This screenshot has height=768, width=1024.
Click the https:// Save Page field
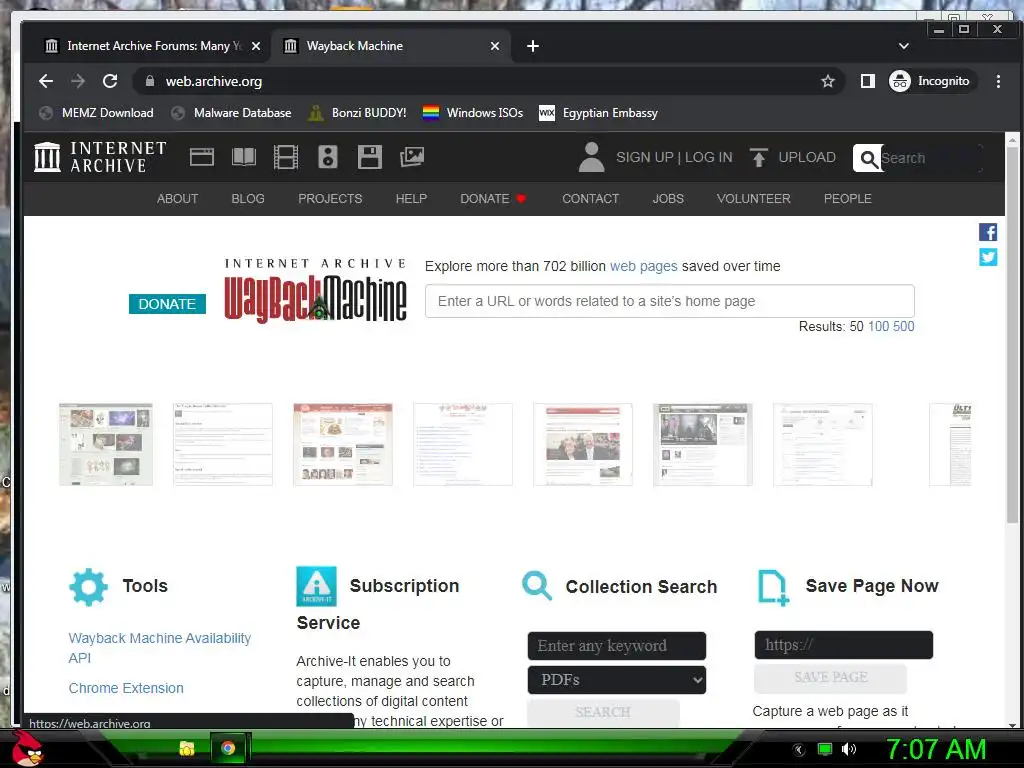844,645
